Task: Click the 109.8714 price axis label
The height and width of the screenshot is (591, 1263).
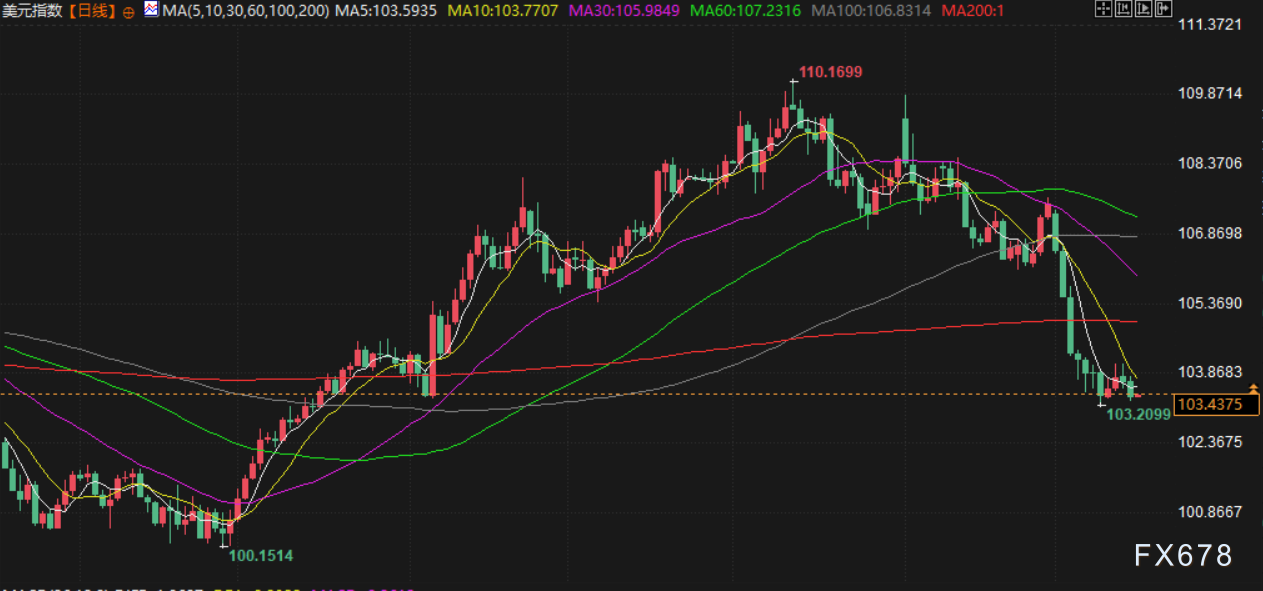Action: click(x=1210, y=93)
